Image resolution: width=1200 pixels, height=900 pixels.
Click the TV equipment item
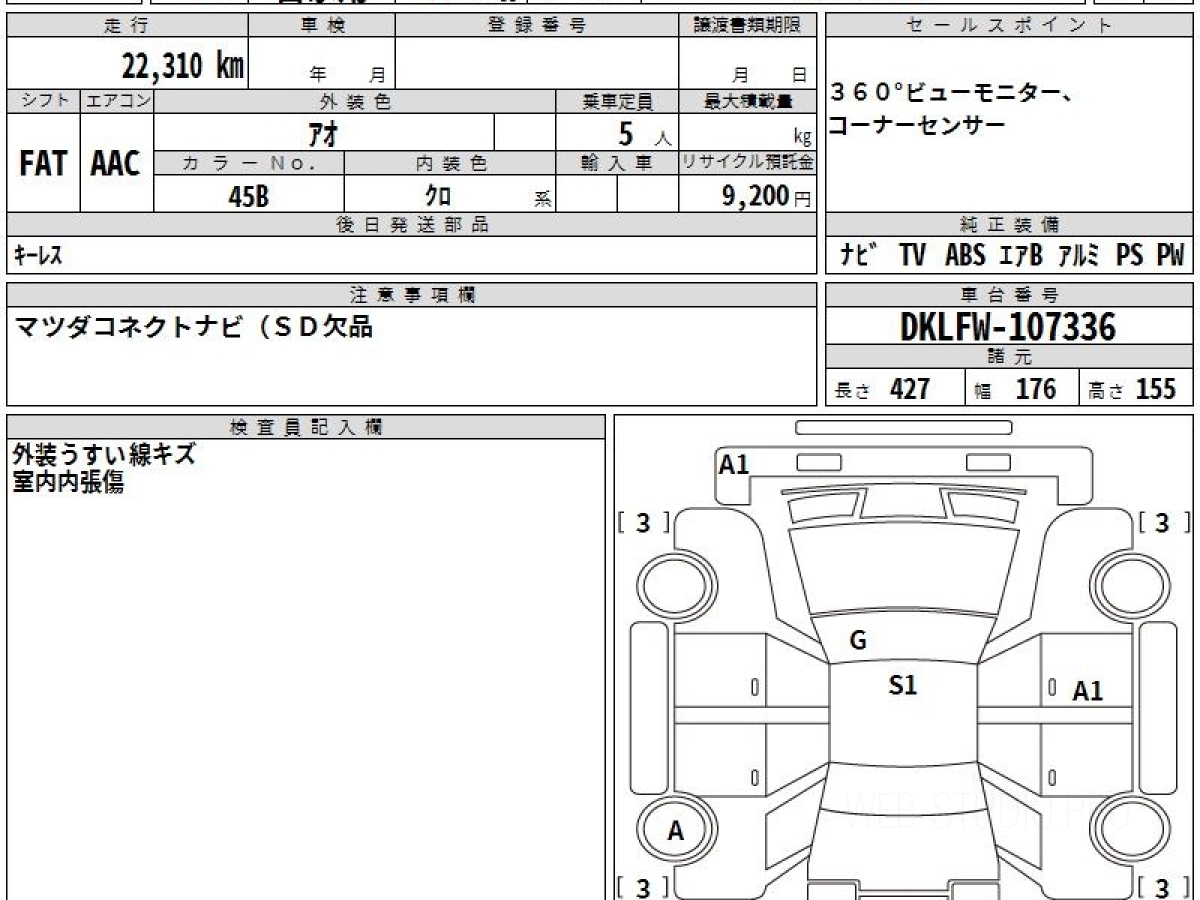912,255
